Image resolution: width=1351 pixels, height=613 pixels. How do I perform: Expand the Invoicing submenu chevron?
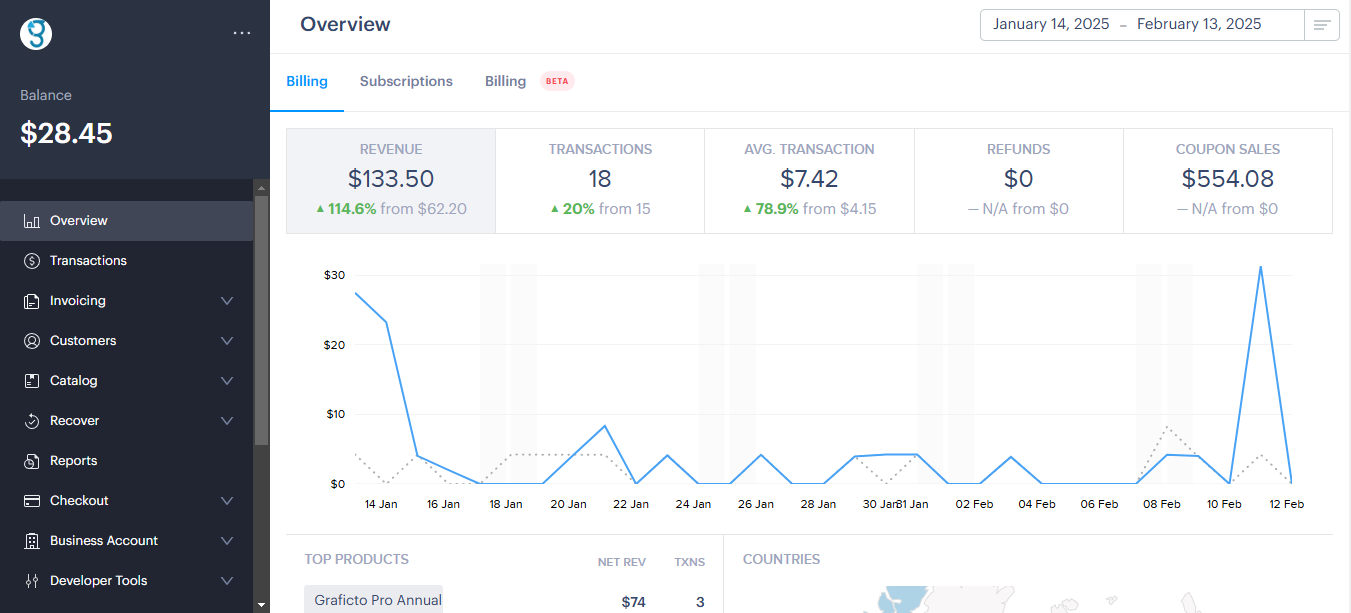[x=227, y=301]
